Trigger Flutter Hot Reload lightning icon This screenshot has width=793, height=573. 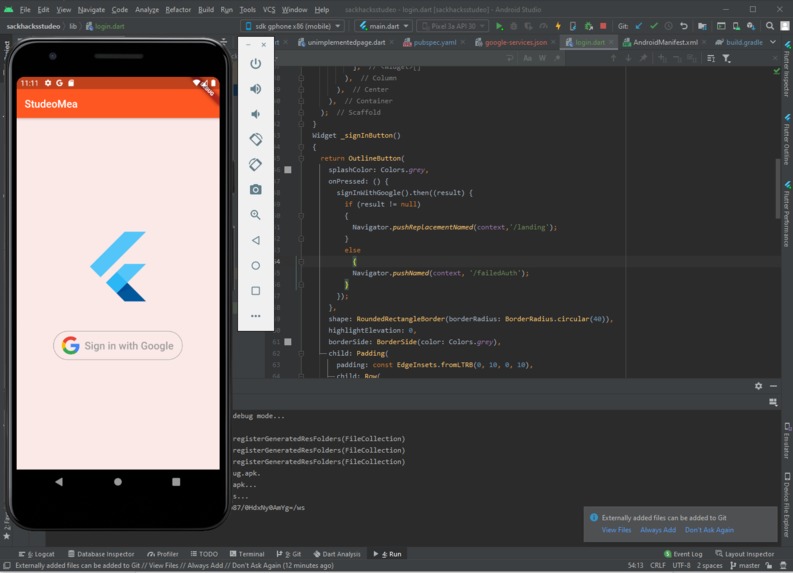(558, 26)
